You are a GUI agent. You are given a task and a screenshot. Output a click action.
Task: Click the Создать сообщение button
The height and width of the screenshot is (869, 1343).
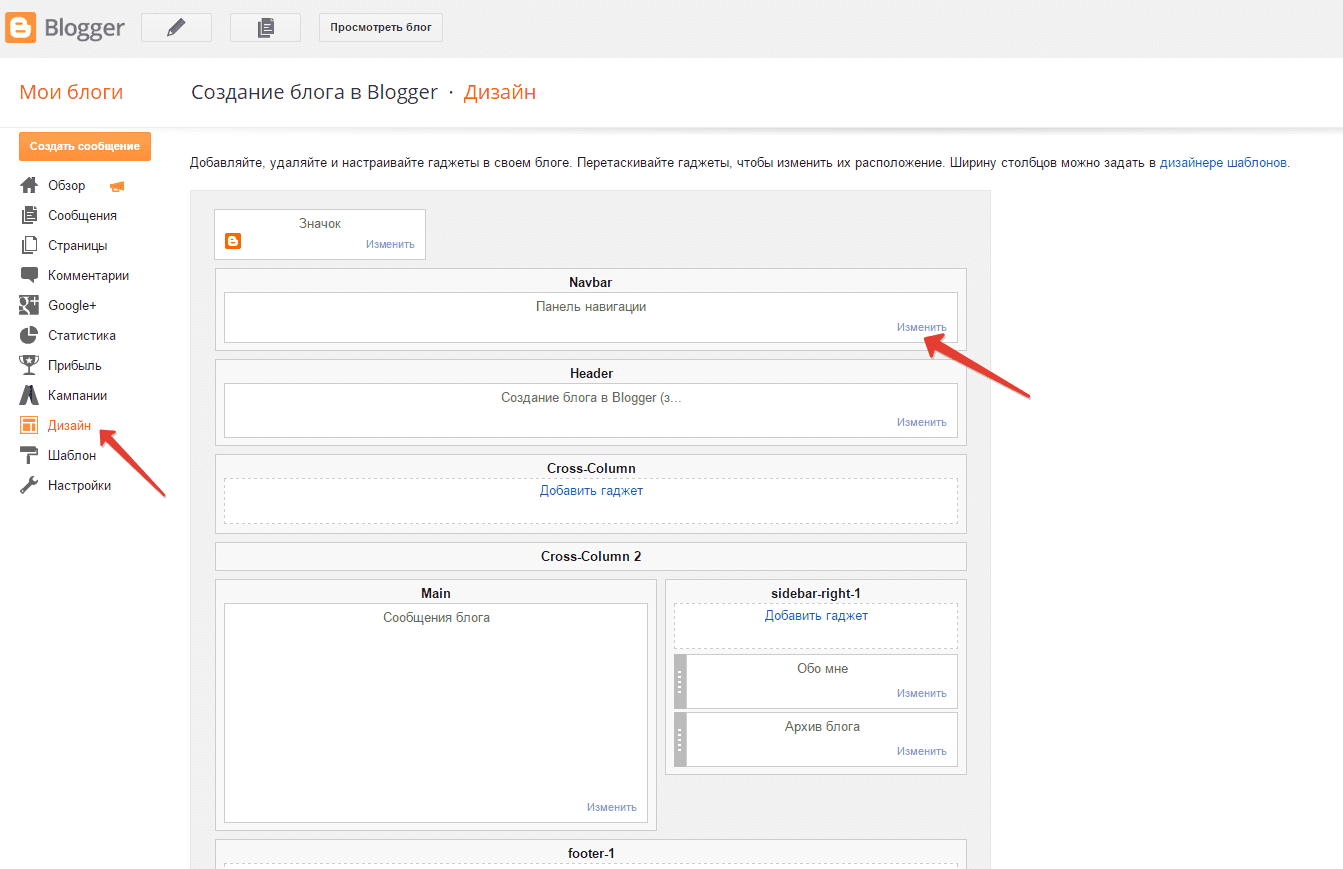[x=85, y=146]
